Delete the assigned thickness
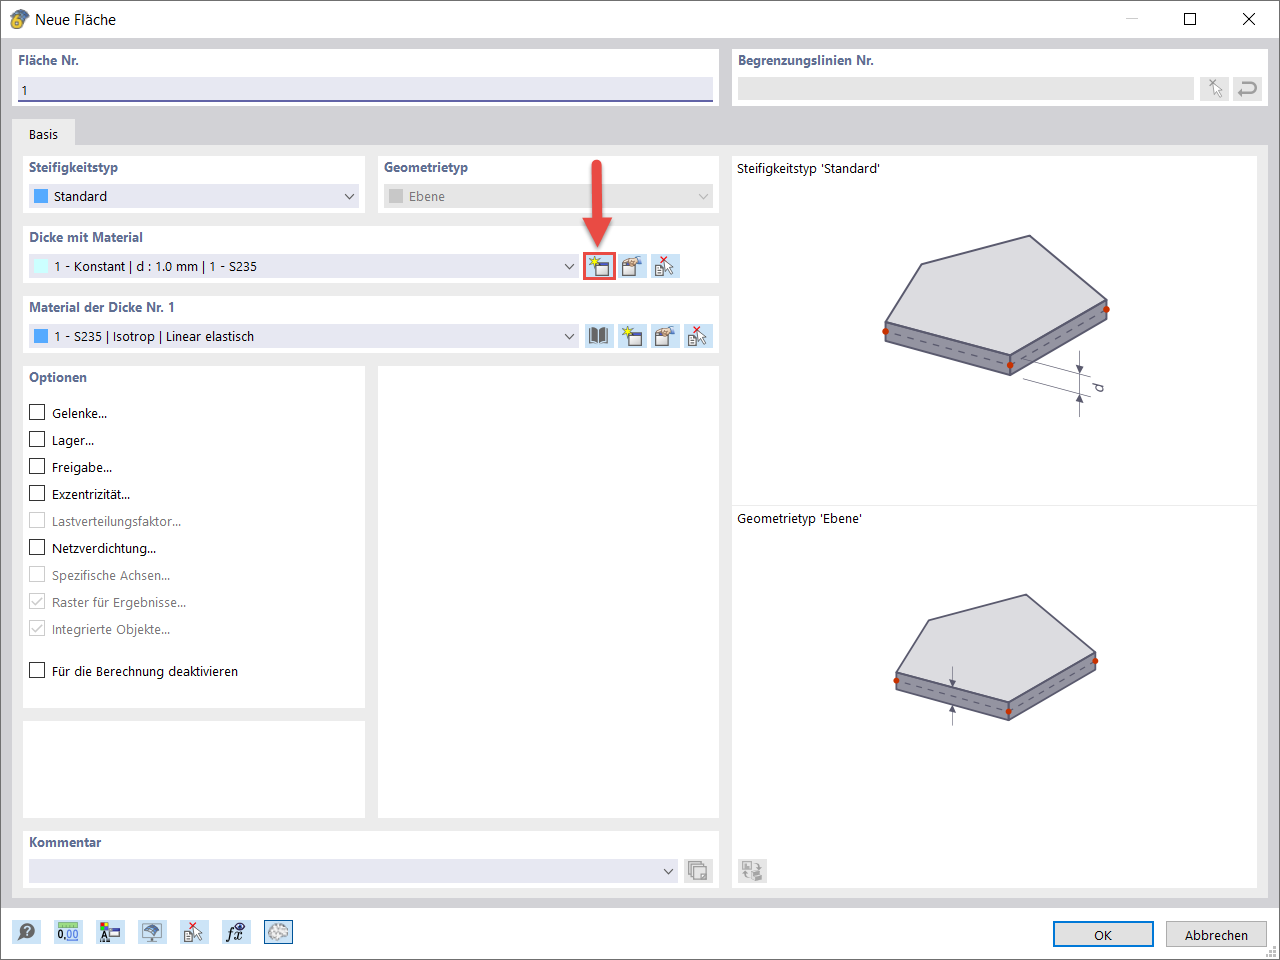 pos(665,265)
